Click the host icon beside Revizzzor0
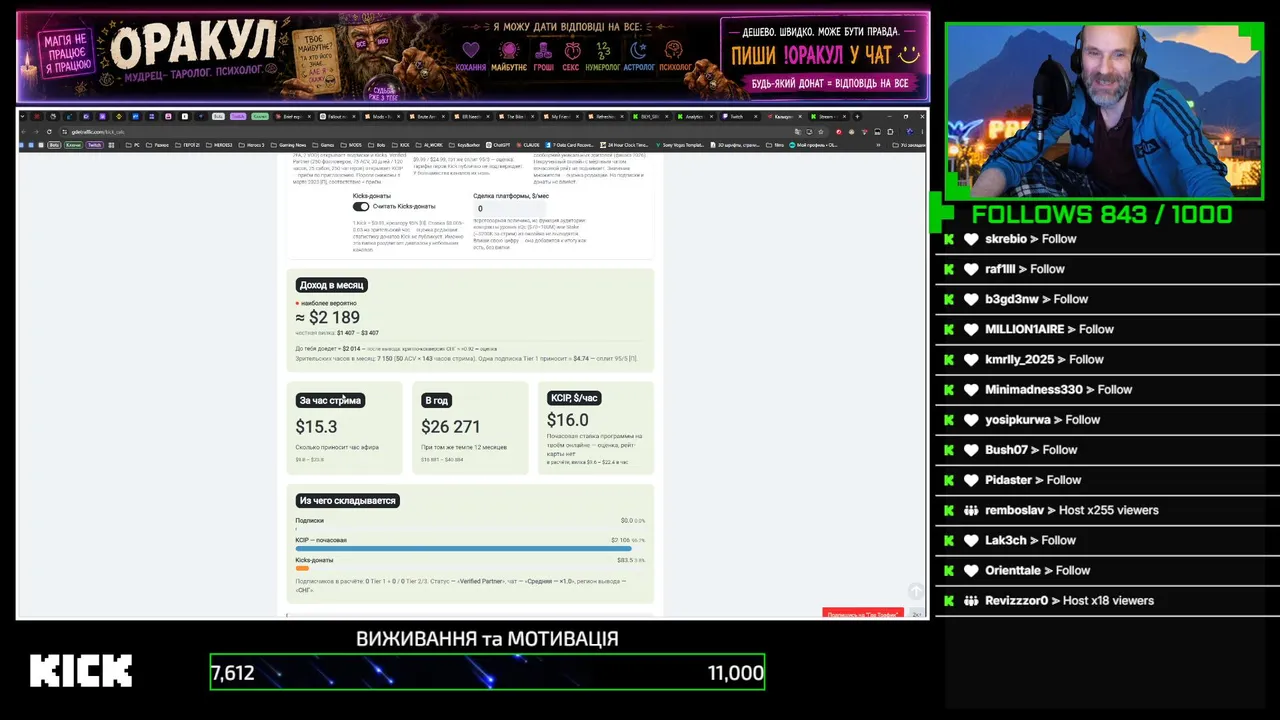Image resolution: width=1280 pixels, height=720 pixels. tap(971, 601)
